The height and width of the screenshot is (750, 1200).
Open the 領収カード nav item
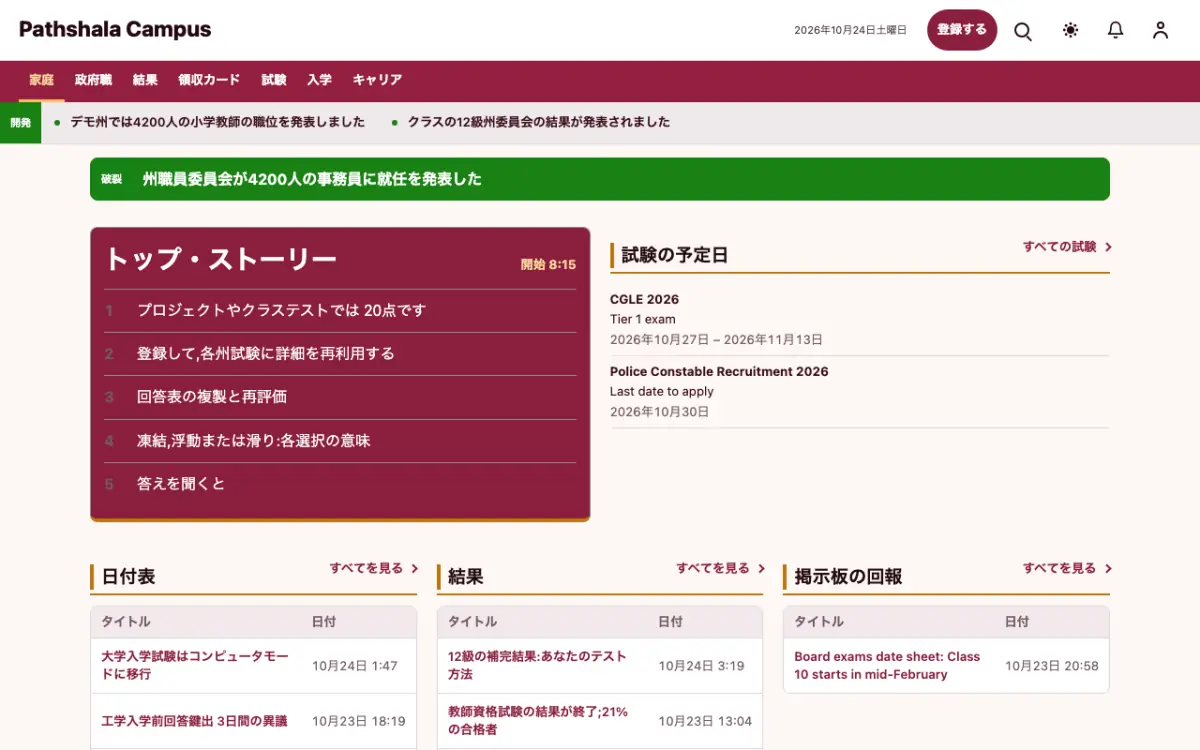(x=209, y=80)
